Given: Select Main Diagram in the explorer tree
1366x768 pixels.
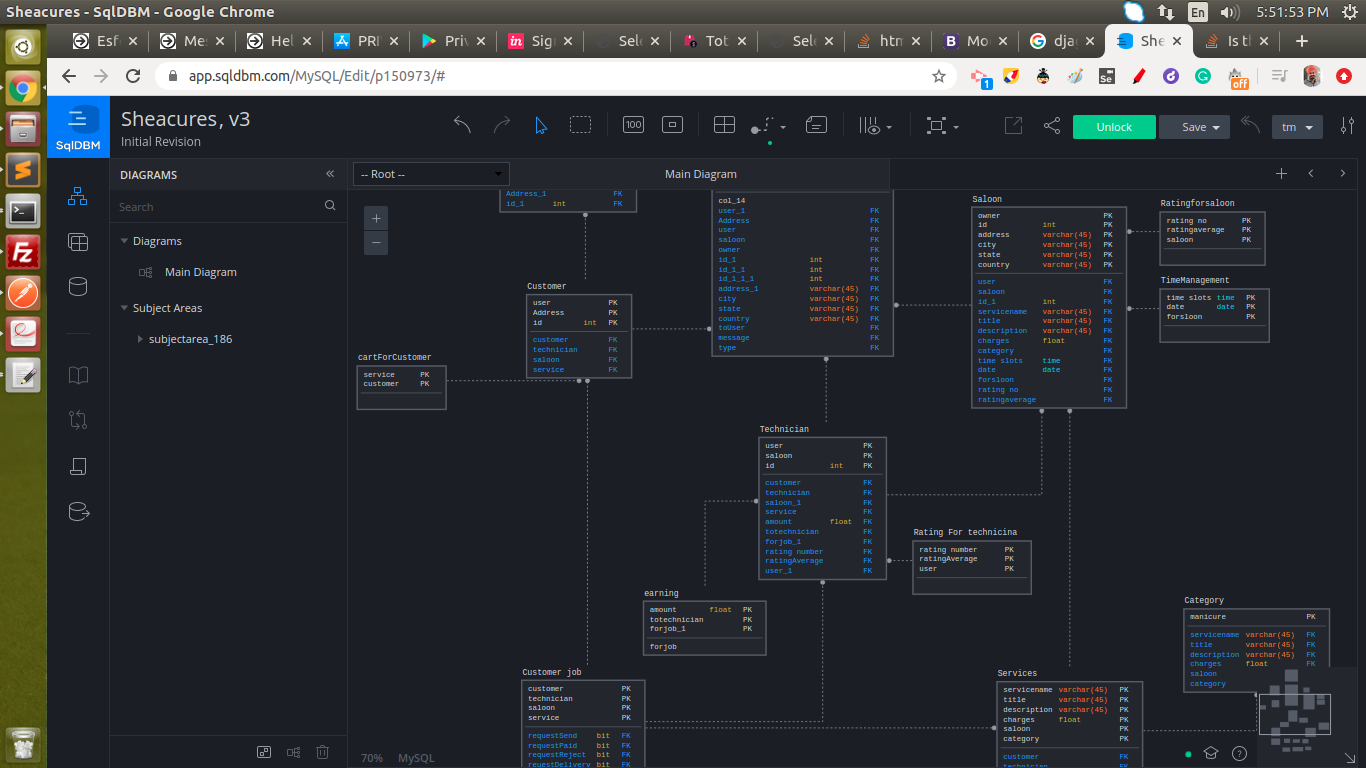Looking at the screenshot, I should [200, 272].
